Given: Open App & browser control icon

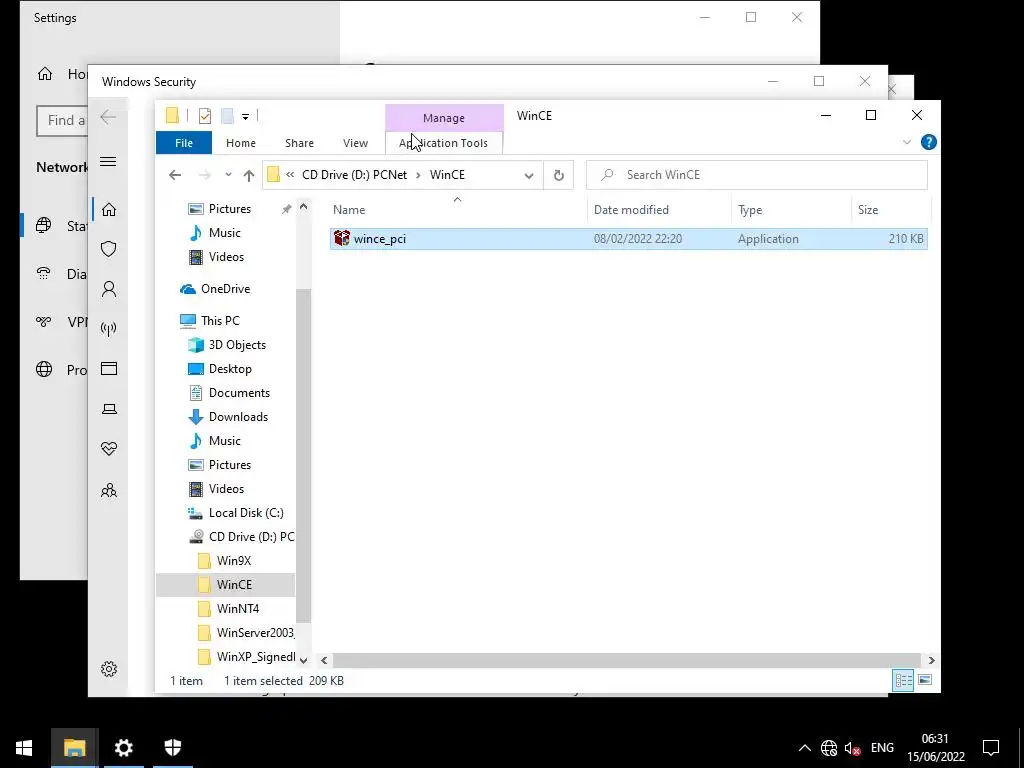Looking at the screenshot, I should pos(108,369).
